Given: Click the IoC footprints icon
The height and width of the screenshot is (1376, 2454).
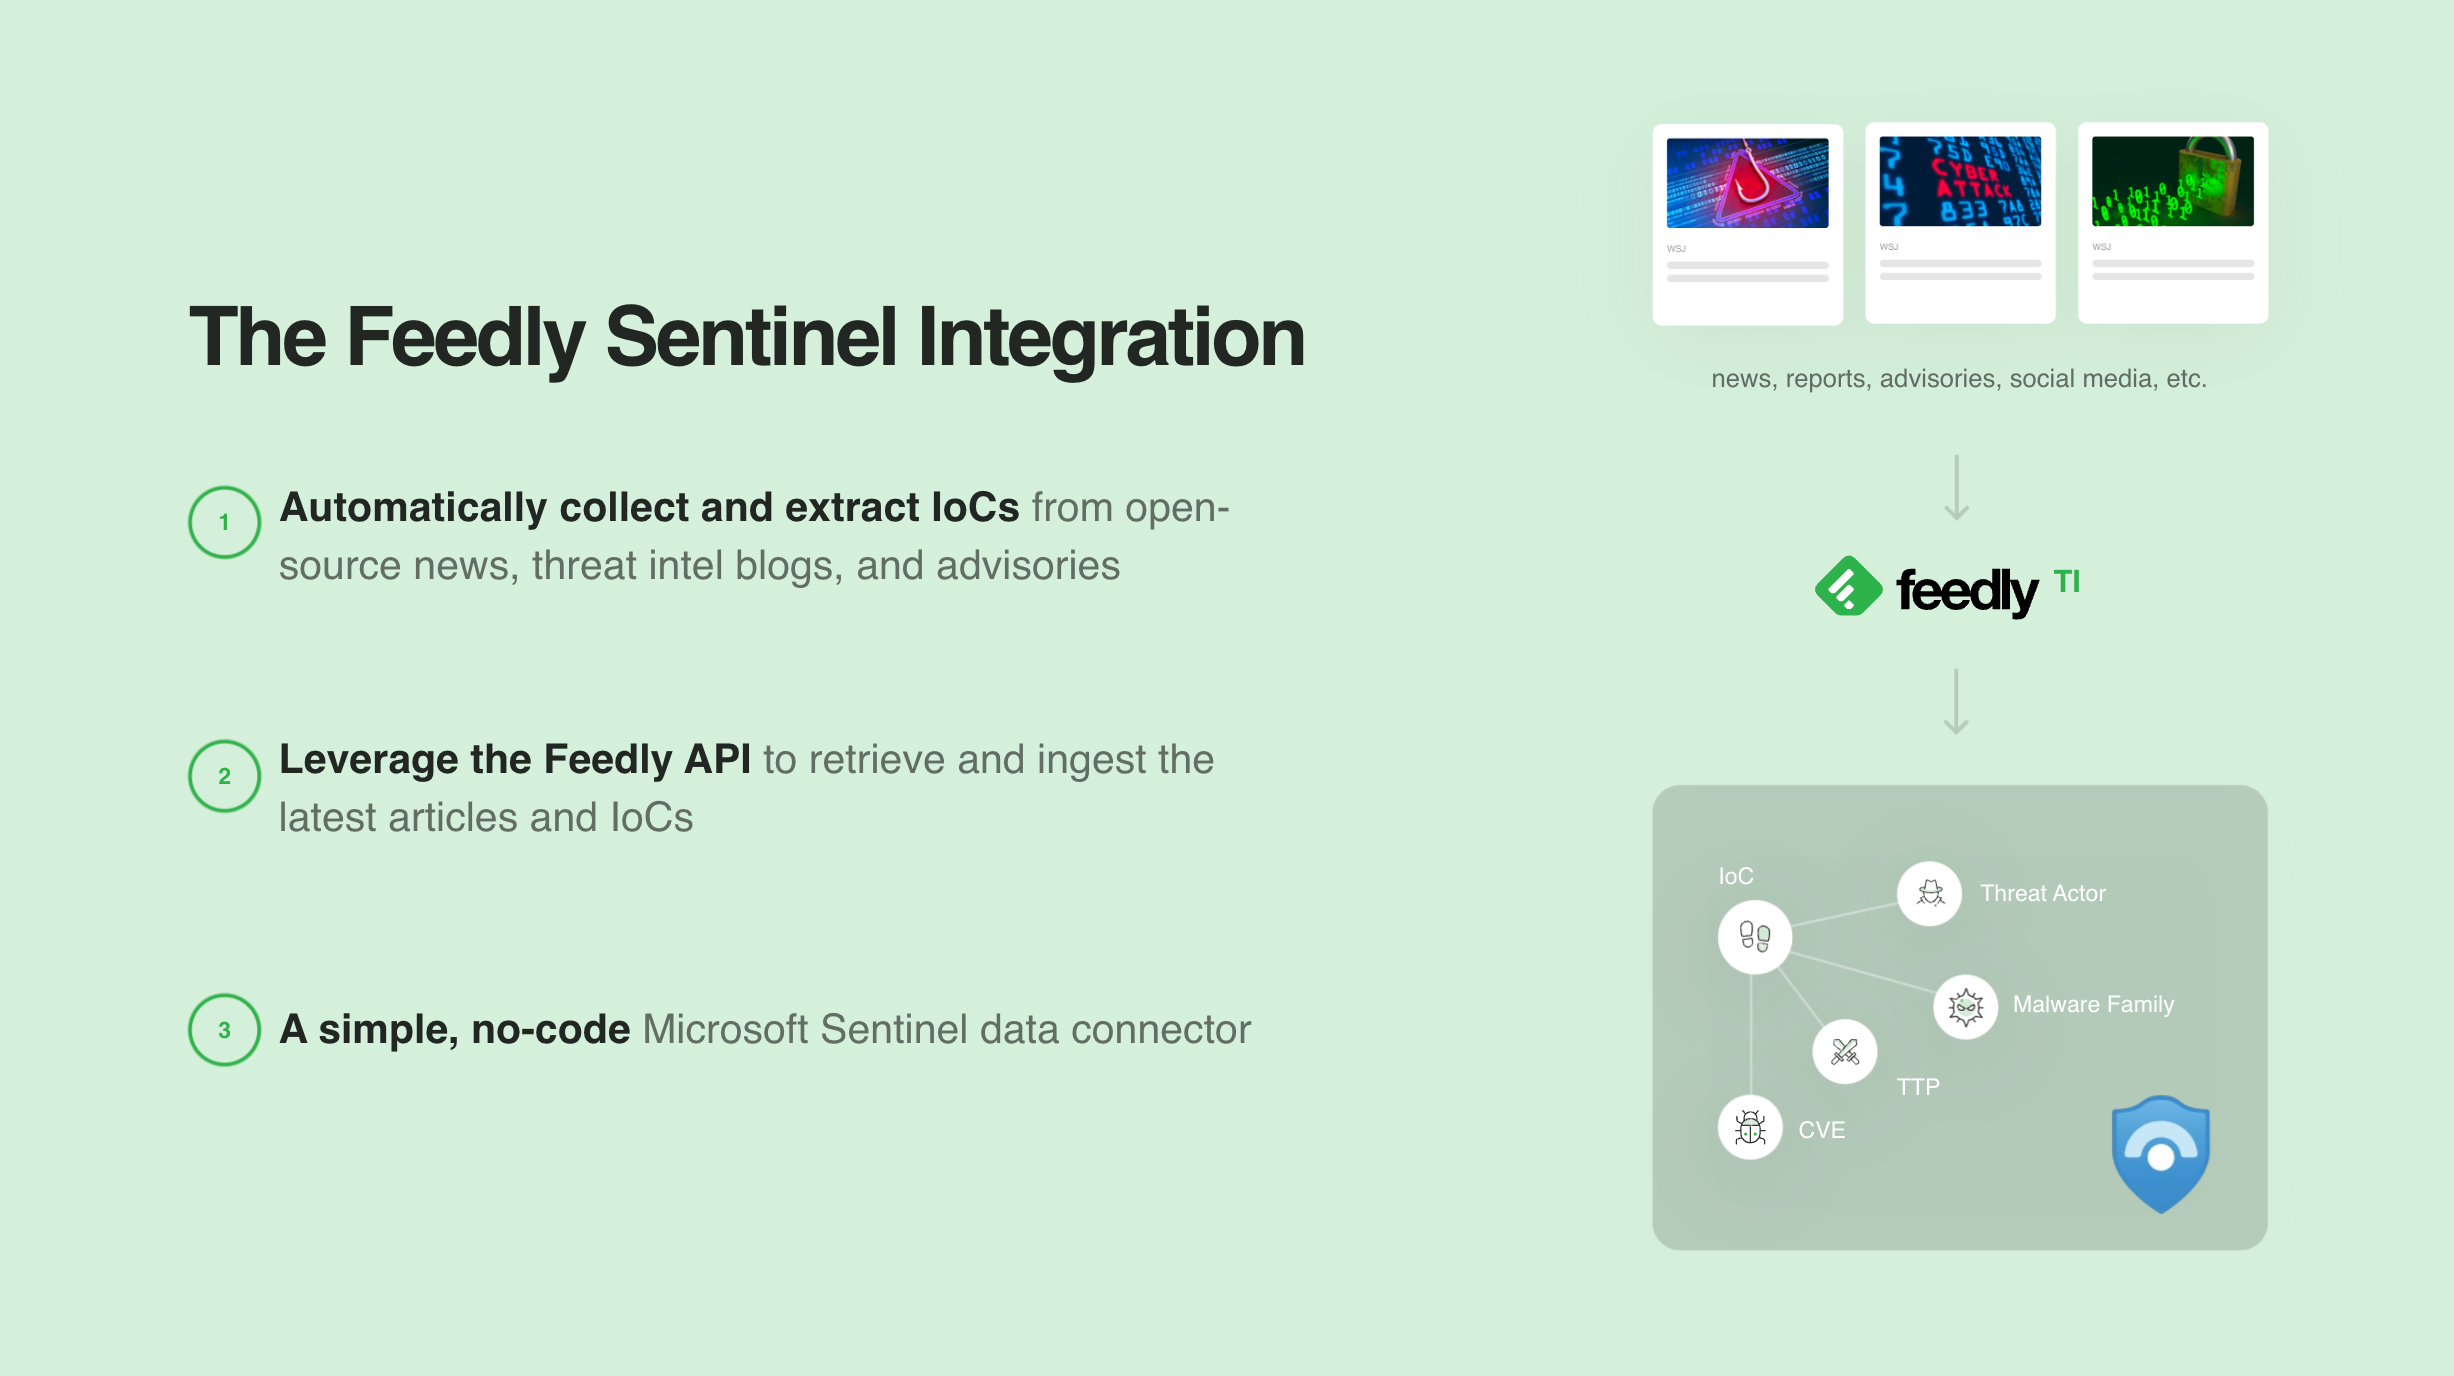Looking at the screenshot, I should [1754, 937].
